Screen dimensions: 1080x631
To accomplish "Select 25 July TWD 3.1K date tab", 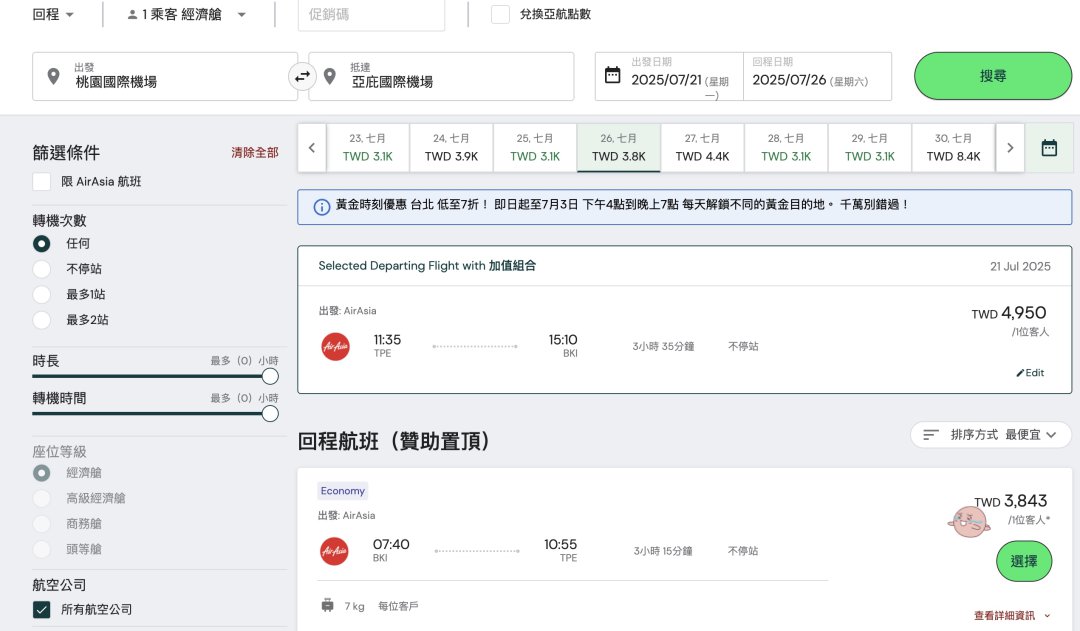I will pos(534,147).
